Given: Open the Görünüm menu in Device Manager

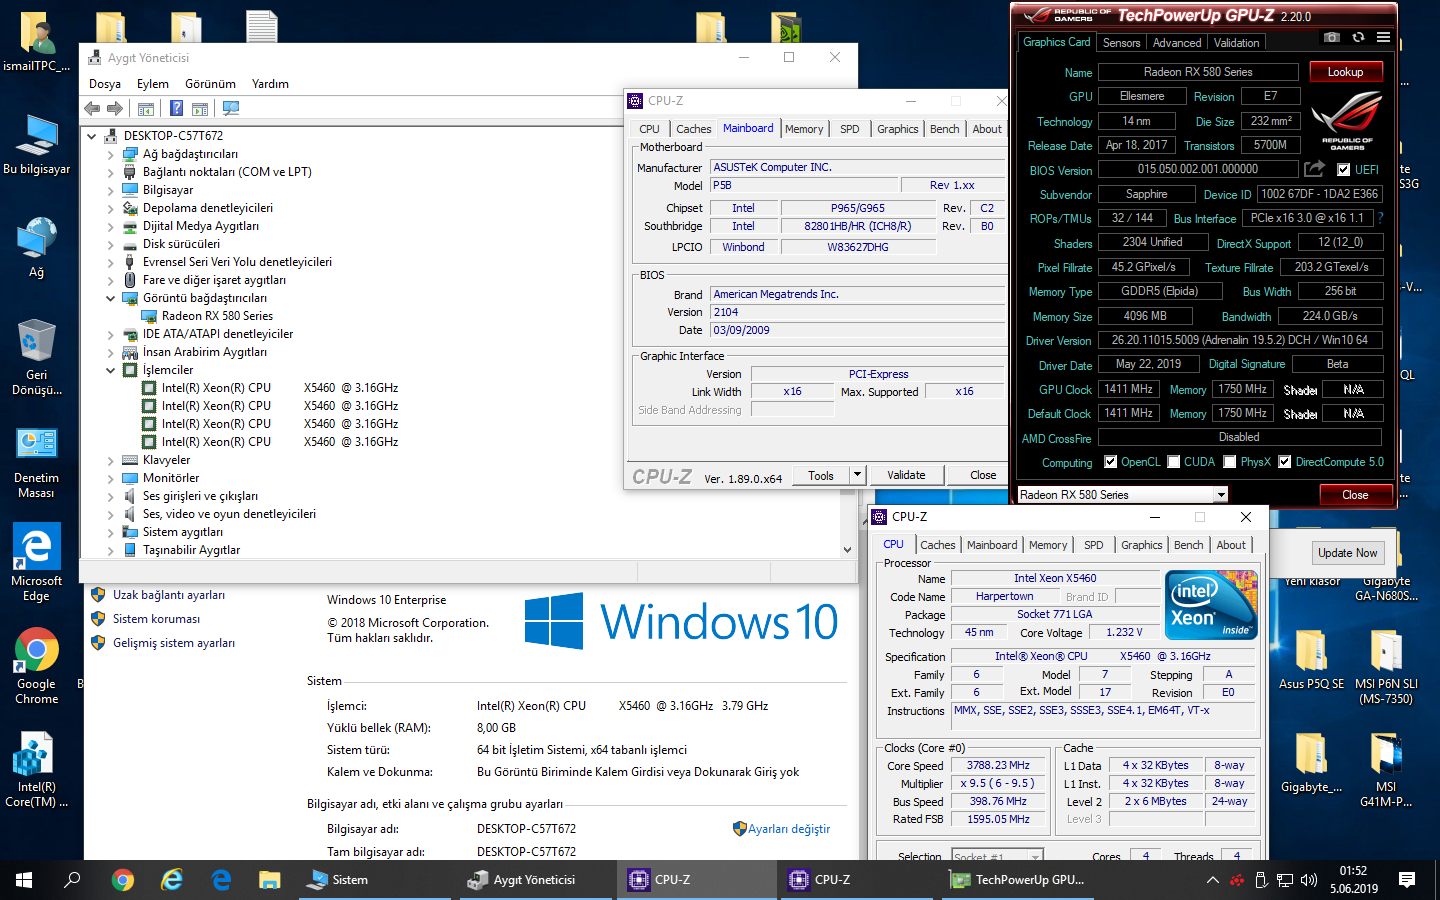Looking at the screenshot, I should click(x=210, y=84).
